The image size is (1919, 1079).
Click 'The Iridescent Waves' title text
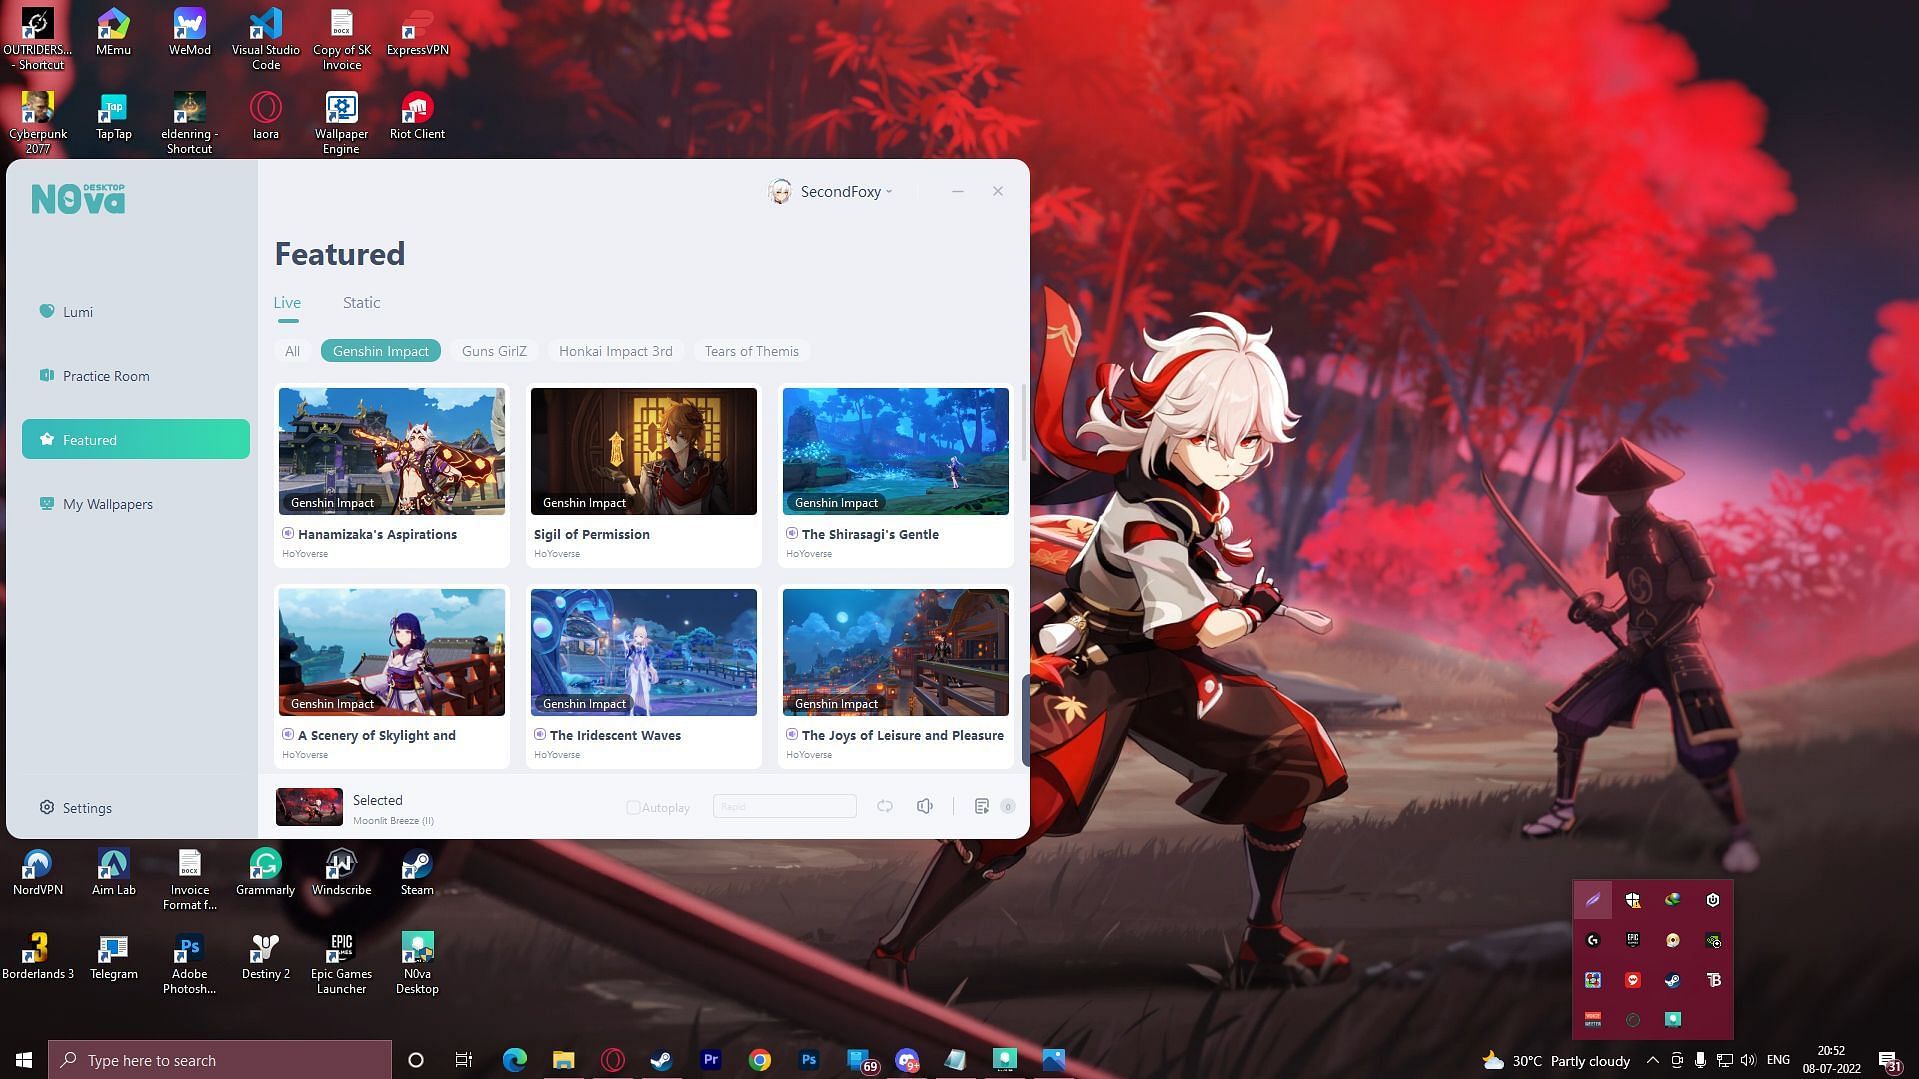click(x=615, y=736)
